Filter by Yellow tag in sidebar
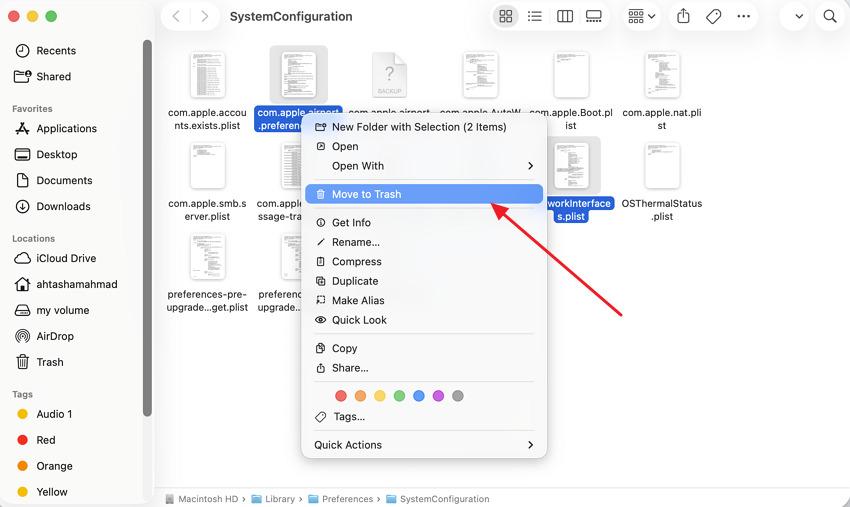850x507 pixels. click(x=42, y=492)
